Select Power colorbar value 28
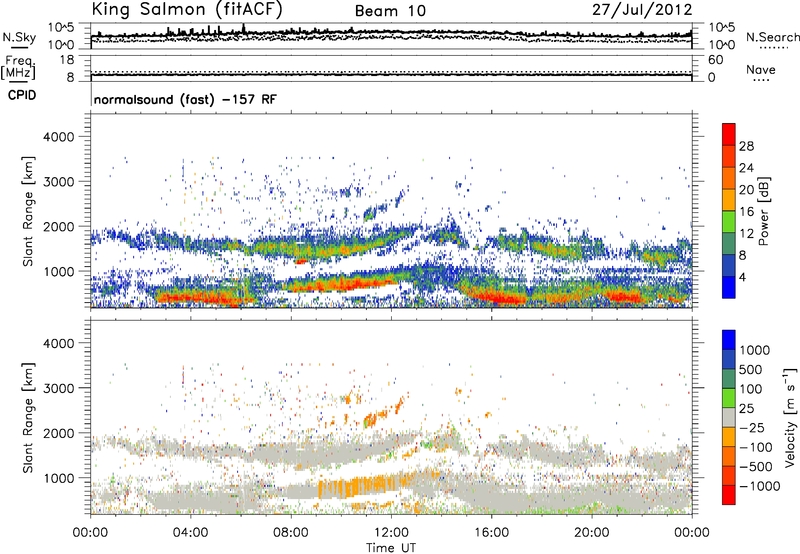The image size is (800, 554). pyautogui.click(x=746, y=146)
